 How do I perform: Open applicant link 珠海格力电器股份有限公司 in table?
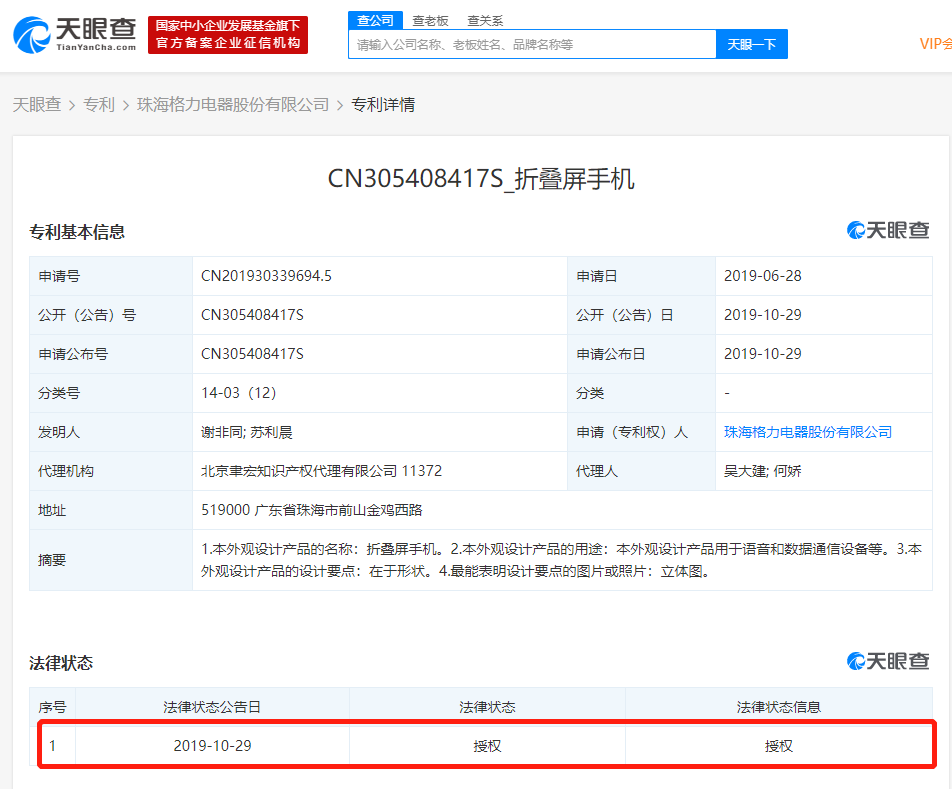point(808,432)
